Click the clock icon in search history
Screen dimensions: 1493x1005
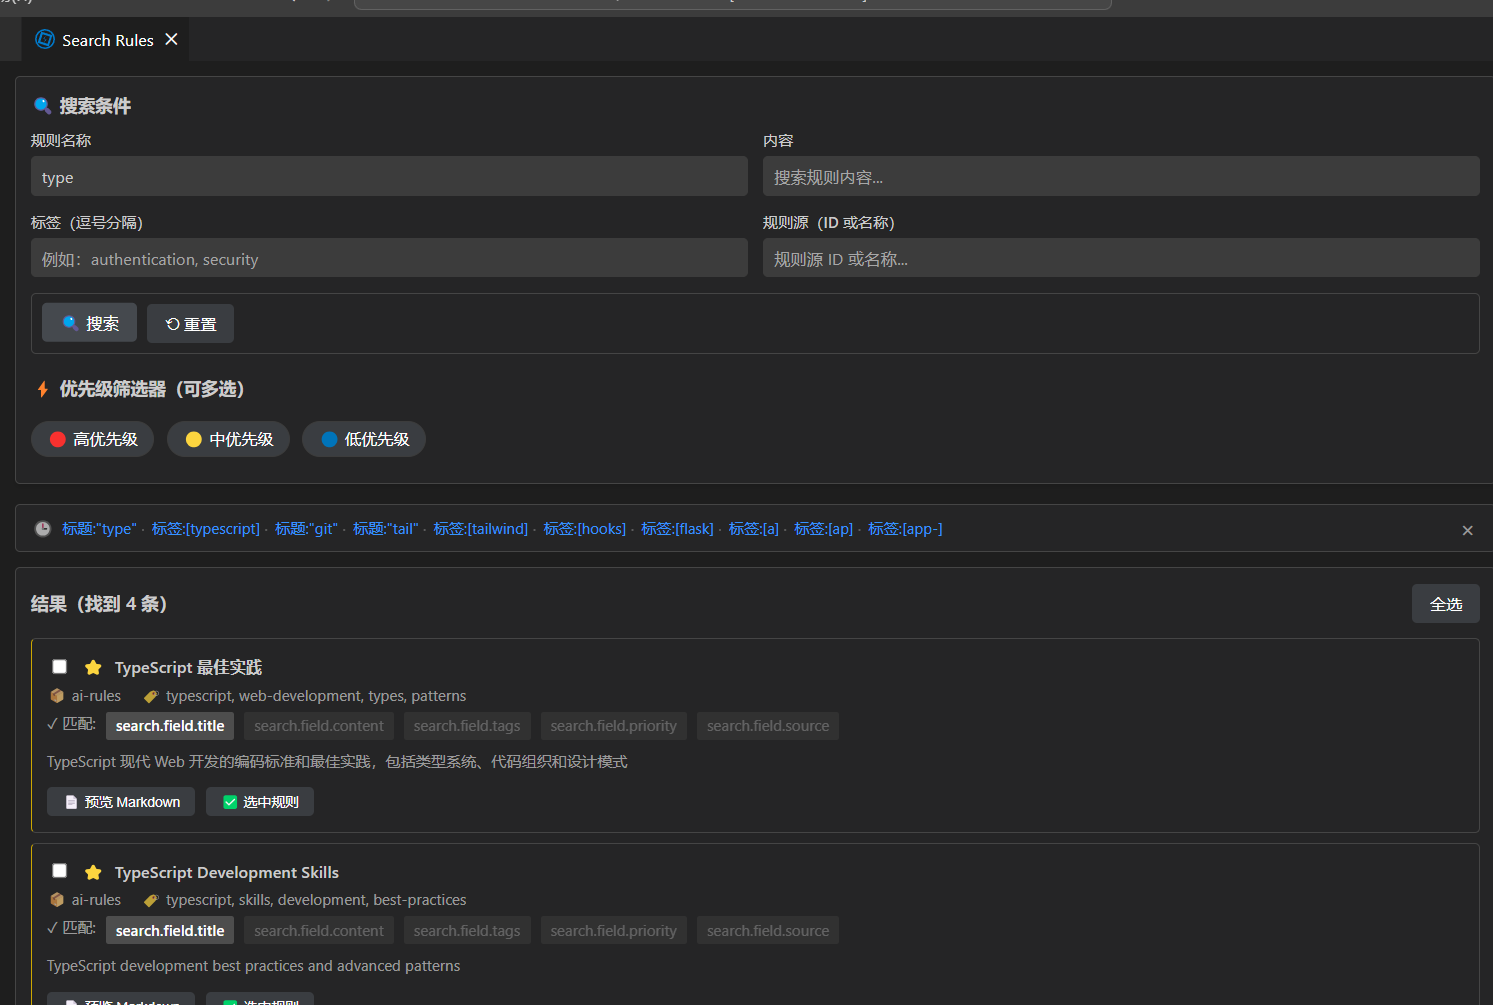click(43, 529)
